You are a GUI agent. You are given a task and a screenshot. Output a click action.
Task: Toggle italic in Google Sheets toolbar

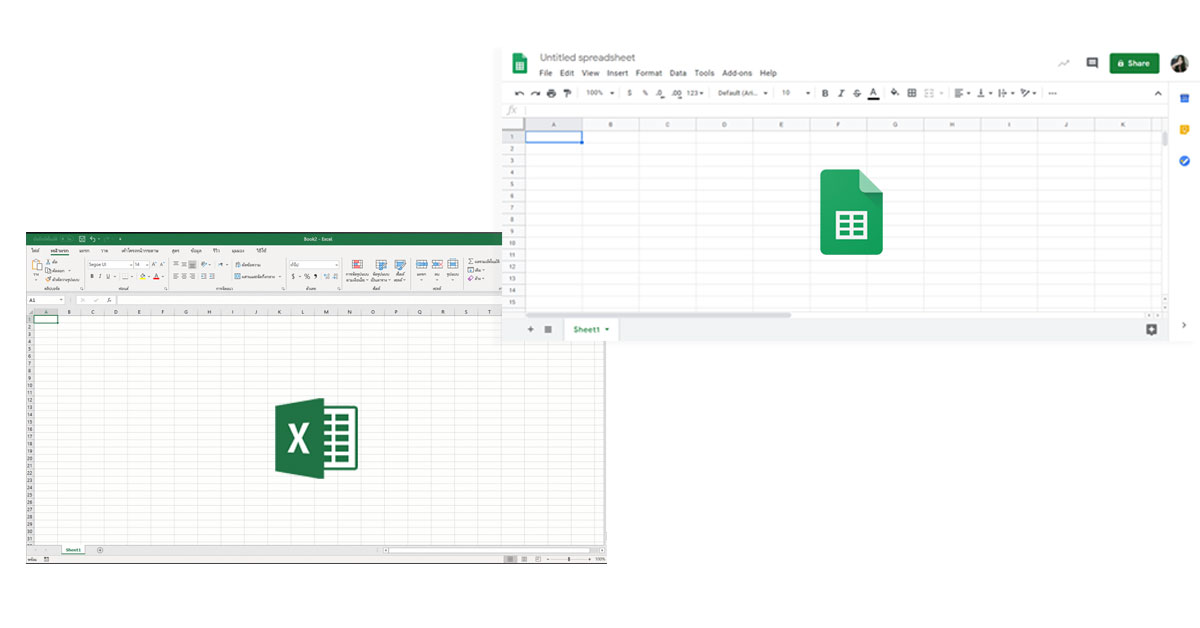(841, 93)
